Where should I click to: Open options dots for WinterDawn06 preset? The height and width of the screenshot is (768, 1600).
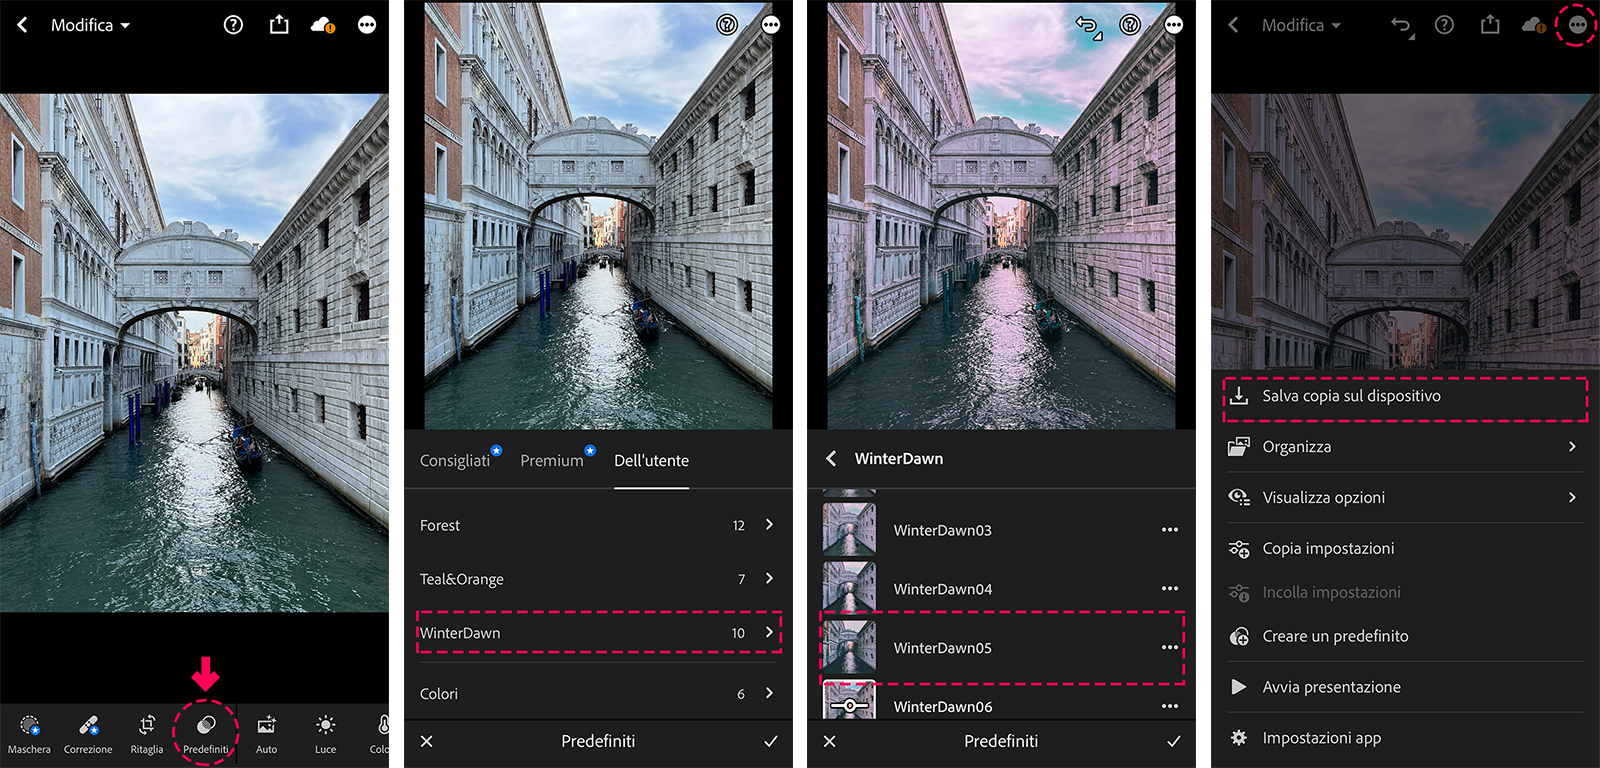coord(1170,707)
